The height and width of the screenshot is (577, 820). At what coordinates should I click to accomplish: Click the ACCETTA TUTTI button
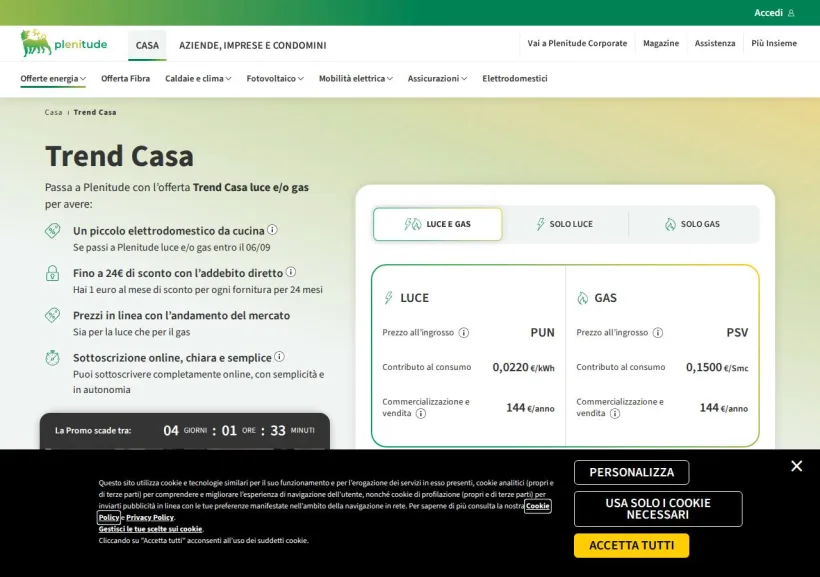pos(631,546)
